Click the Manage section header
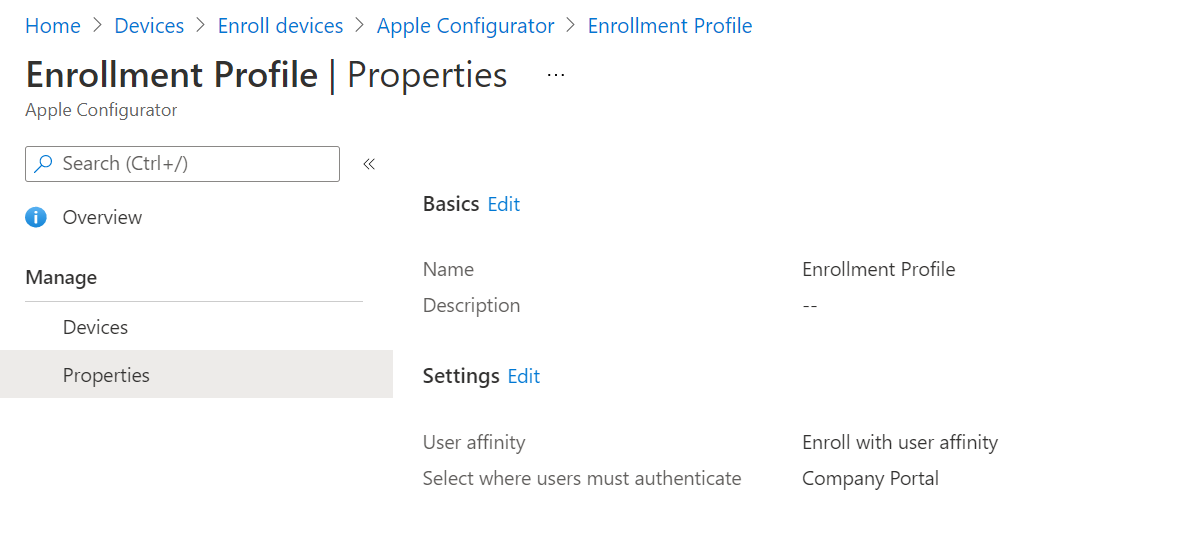The image size is (1192, 551). pyautogui.click(x=61, y=277)
